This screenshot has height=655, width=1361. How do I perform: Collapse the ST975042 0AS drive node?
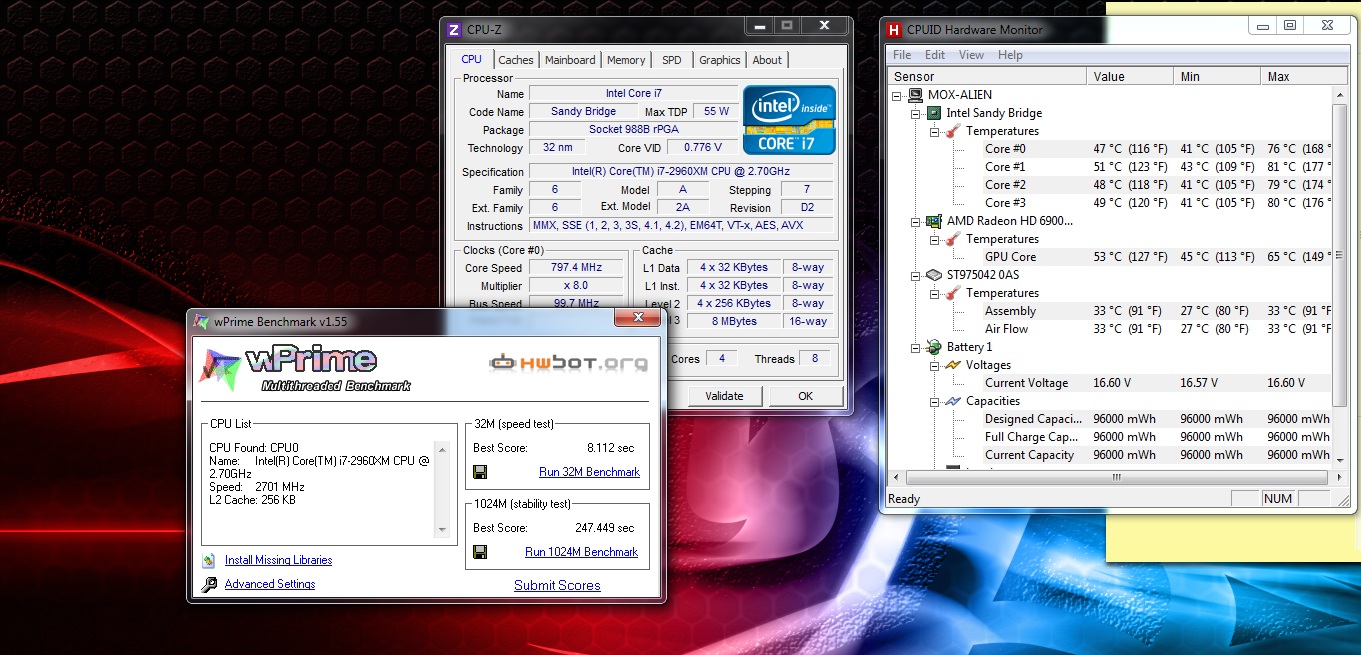915,275
